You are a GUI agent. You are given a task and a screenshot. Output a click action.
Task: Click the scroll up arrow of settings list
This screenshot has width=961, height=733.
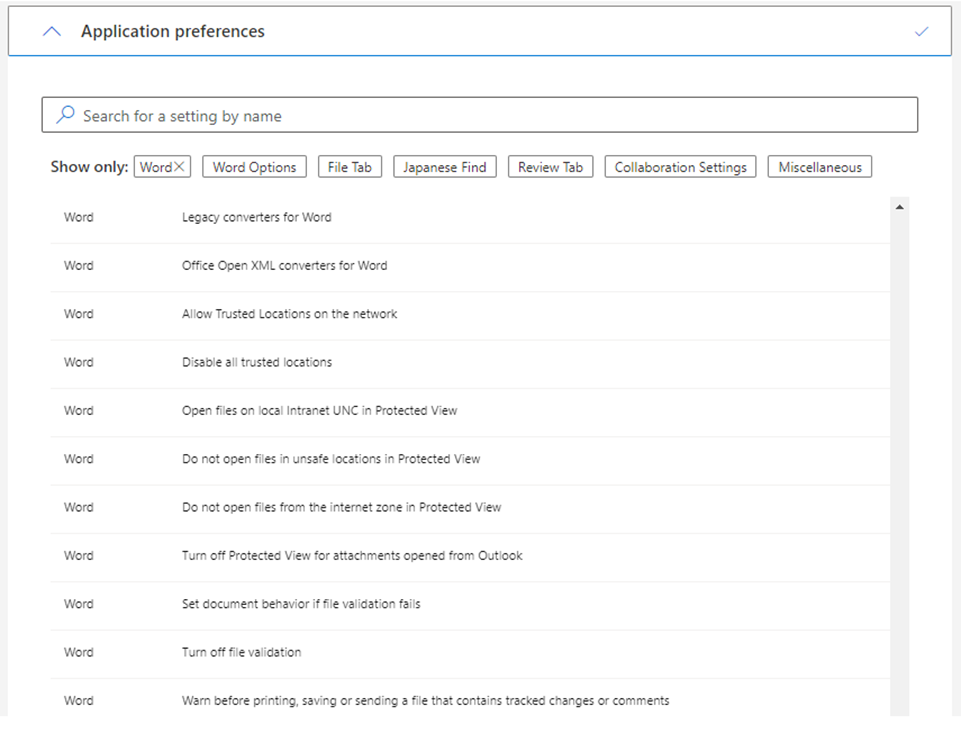[x=899, y=207]
